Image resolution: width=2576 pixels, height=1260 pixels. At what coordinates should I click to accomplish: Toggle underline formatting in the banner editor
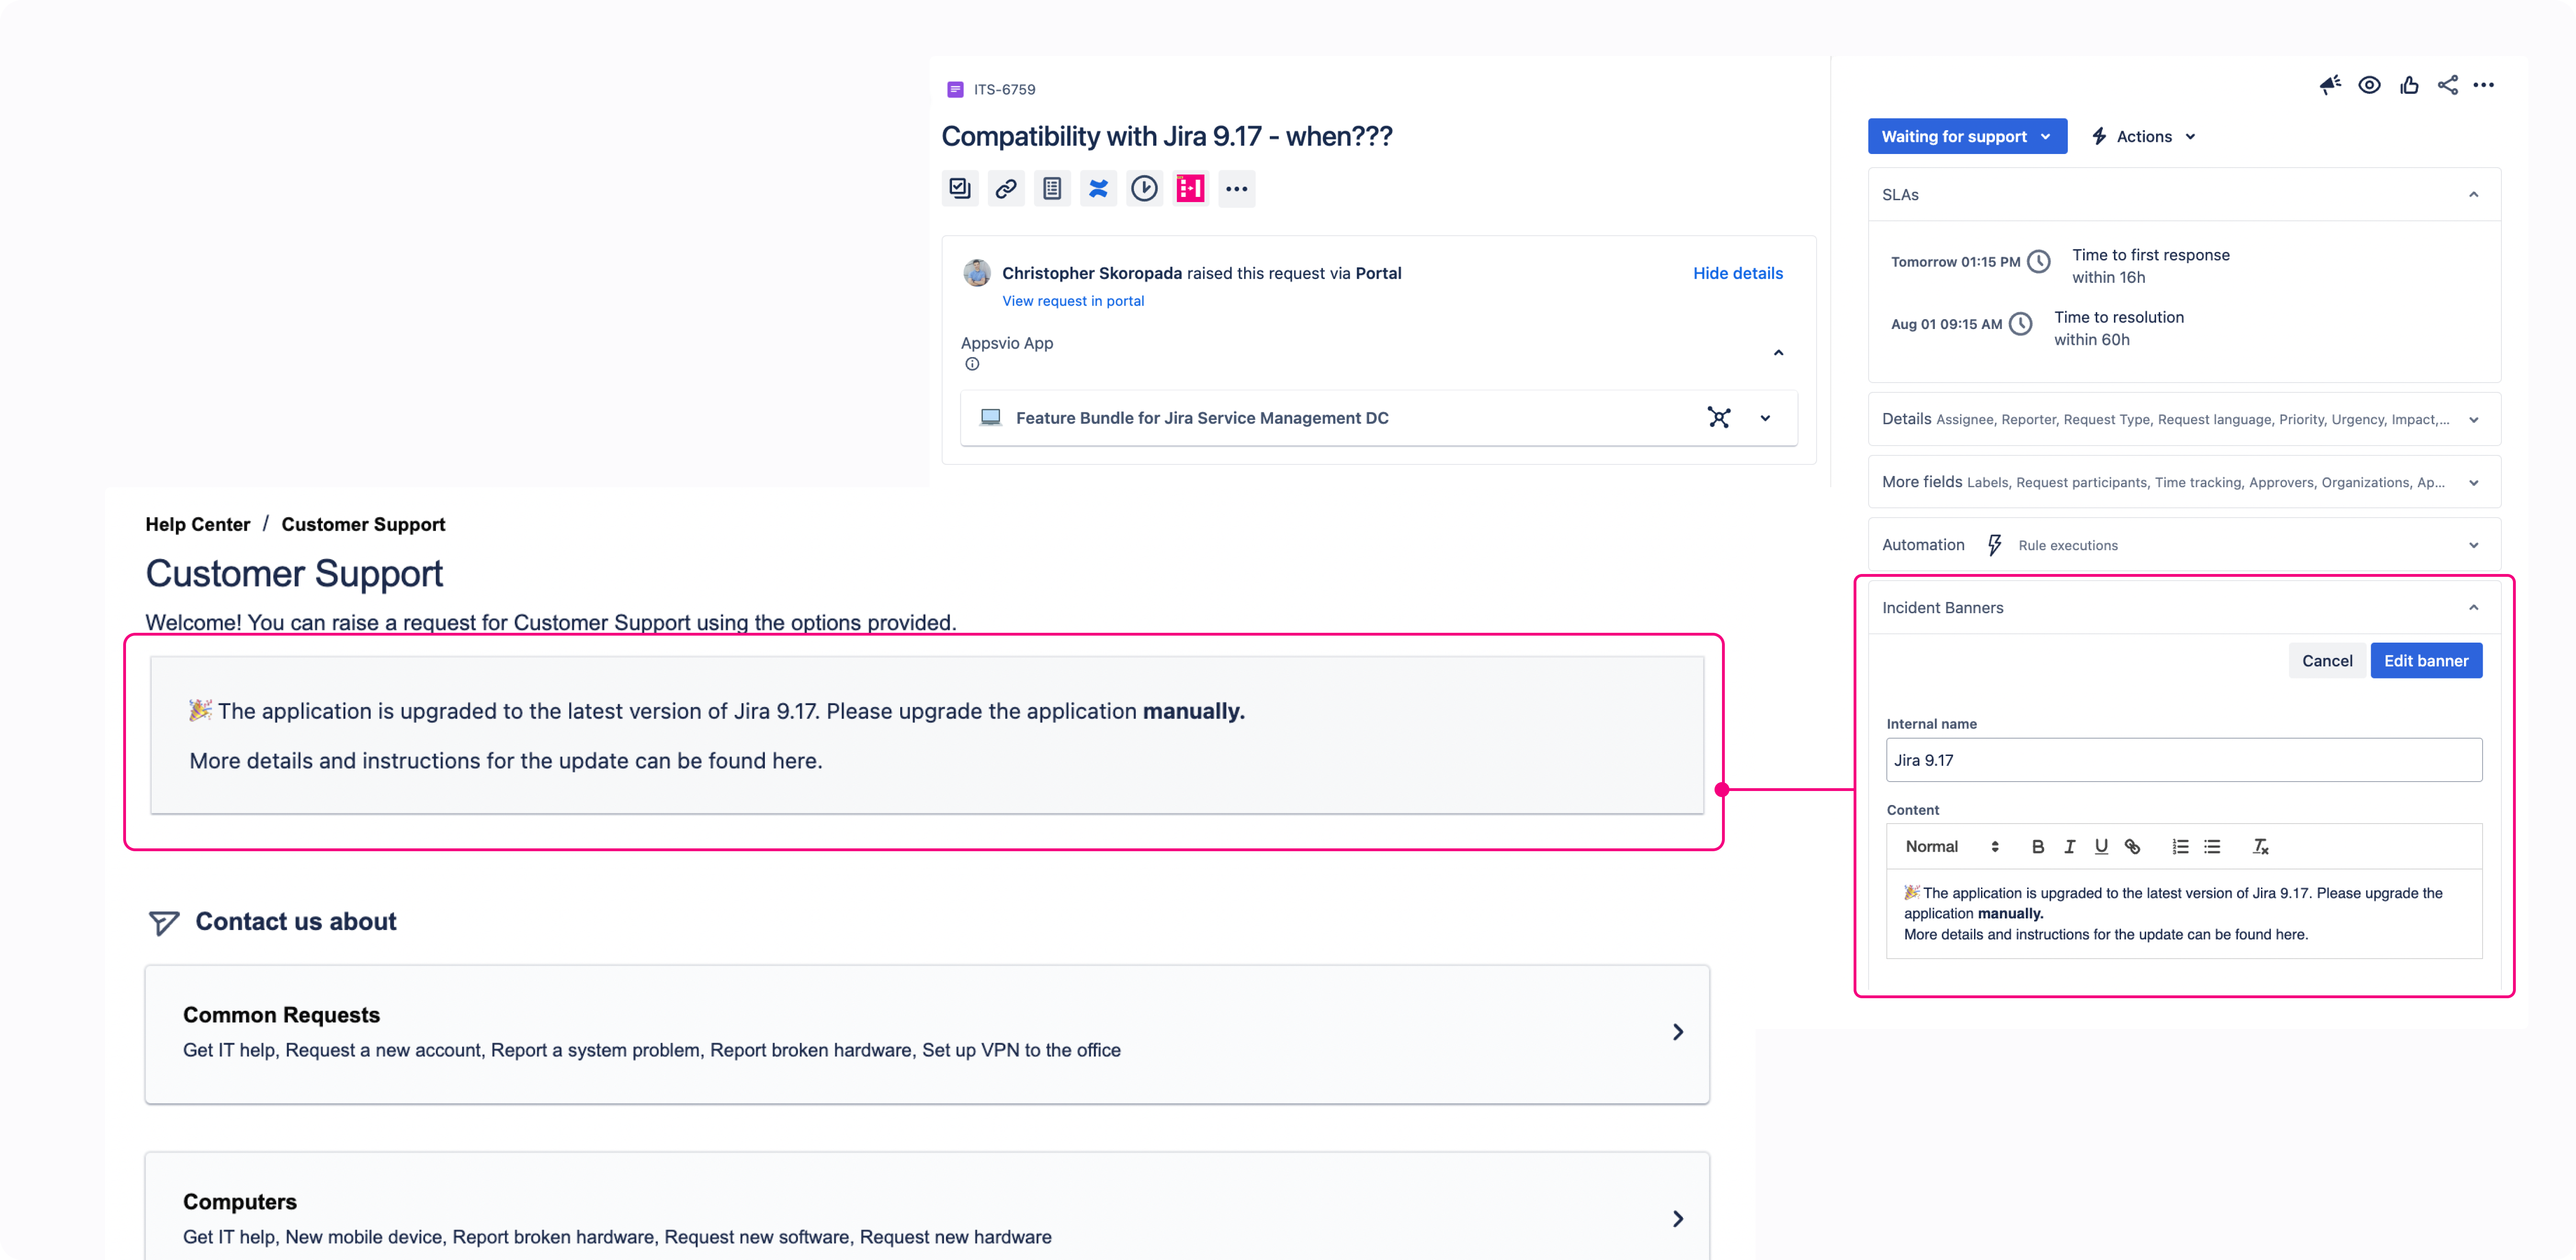[x=2101, y=846]
